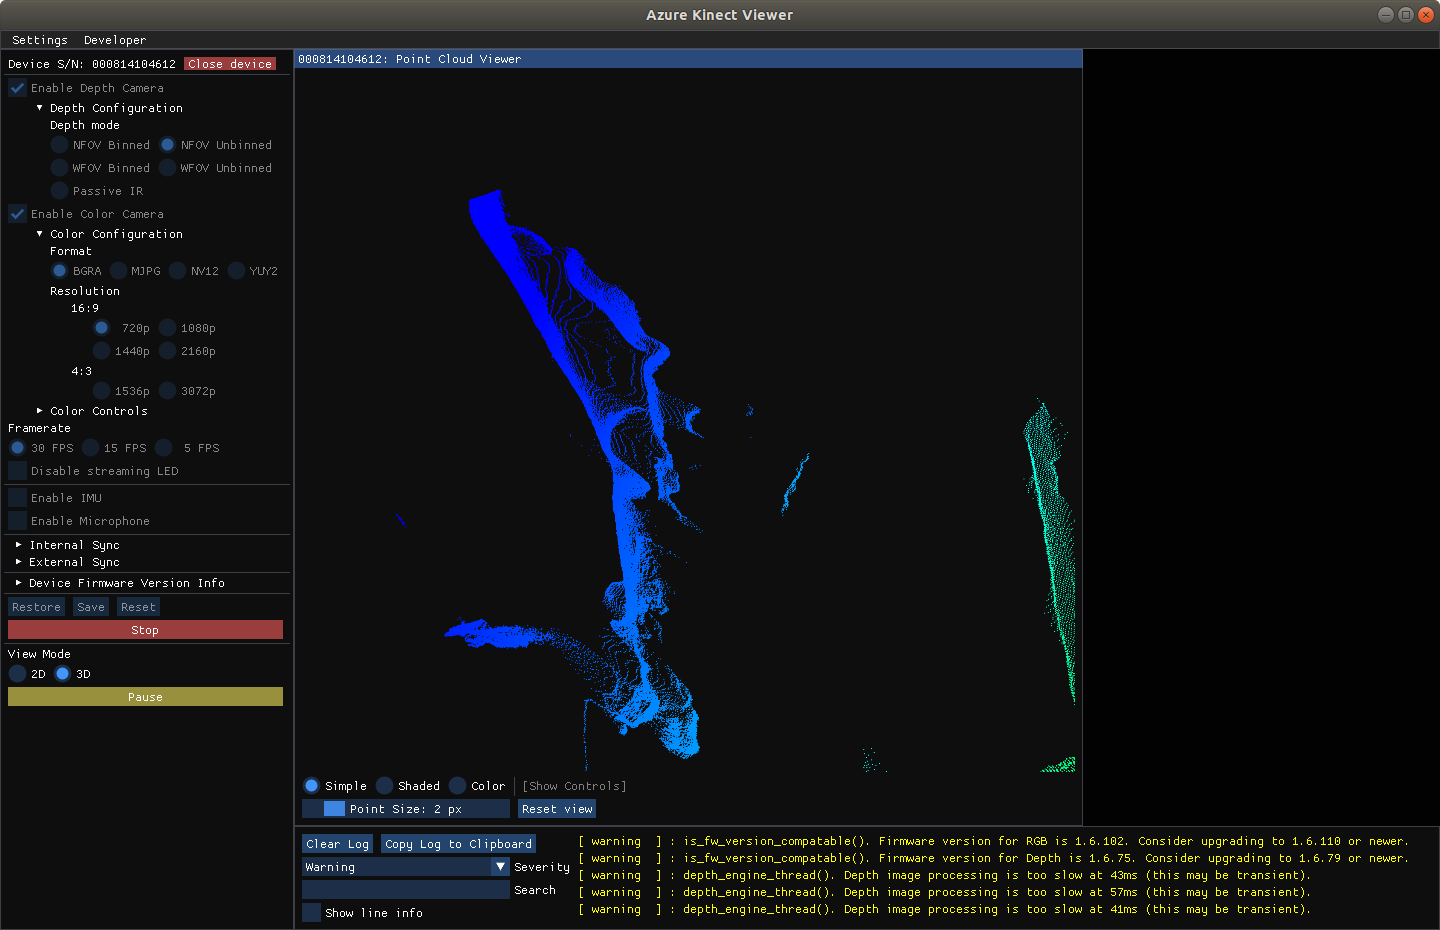
Task: Open the Developer menu
Action: pos(114,40)
